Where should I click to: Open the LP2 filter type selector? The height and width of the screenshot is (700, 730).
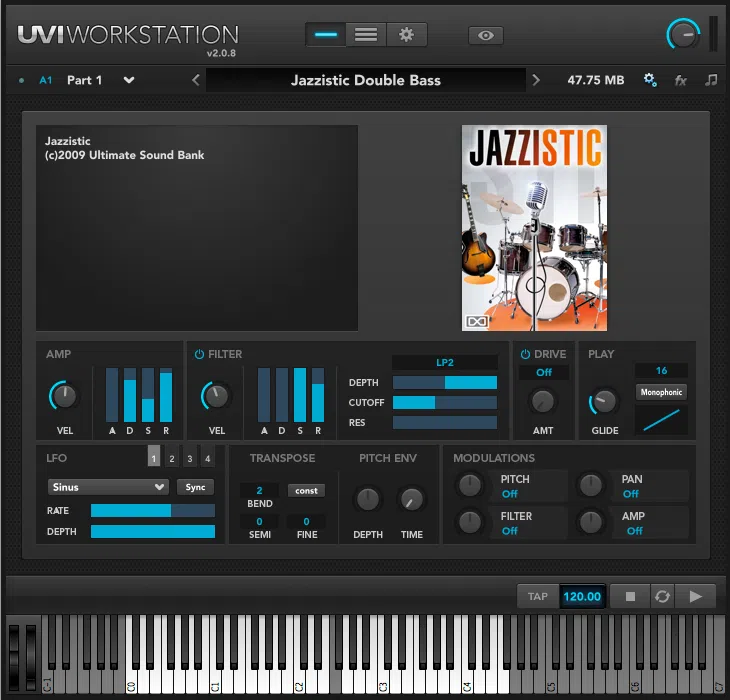[x=445, y=363]
